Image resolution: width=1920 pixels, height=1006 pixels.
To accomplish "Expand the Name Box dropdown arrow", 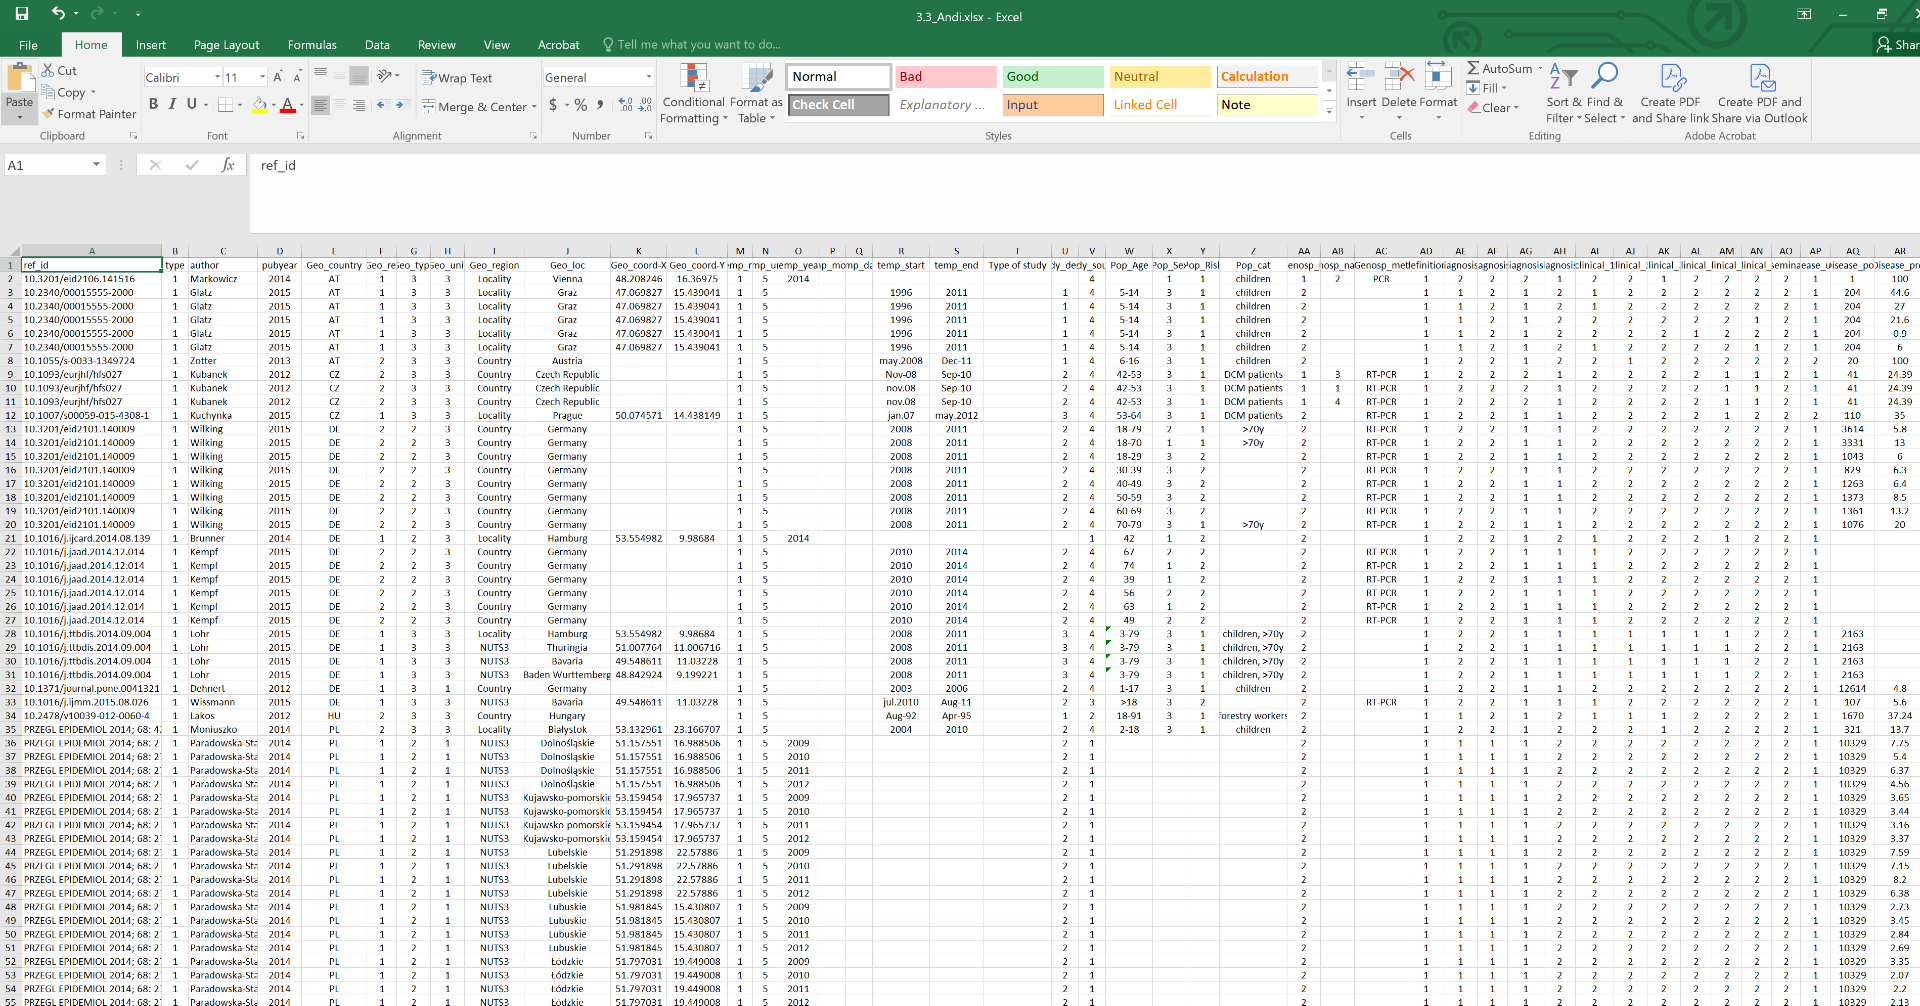I will pos(96,165).
